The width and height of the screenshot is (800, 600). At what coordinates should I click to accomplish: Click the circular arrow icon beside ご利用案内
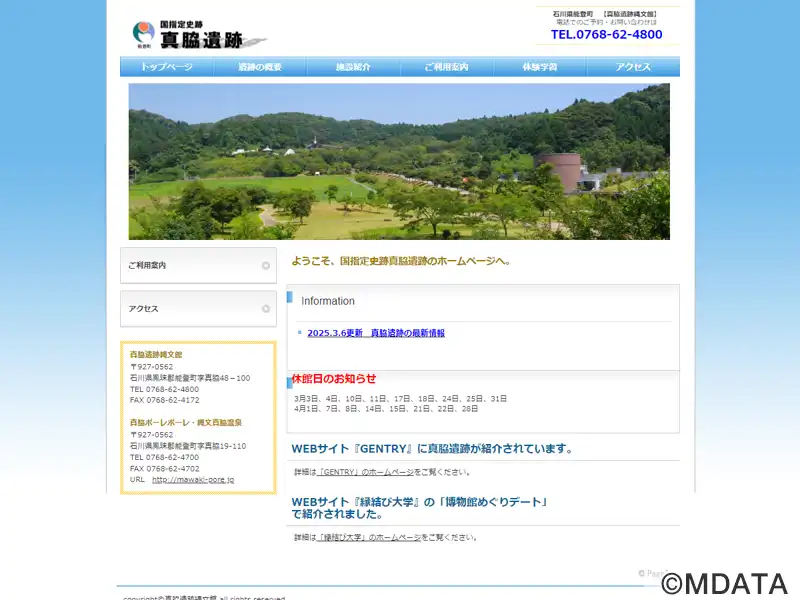coord(266,265)
